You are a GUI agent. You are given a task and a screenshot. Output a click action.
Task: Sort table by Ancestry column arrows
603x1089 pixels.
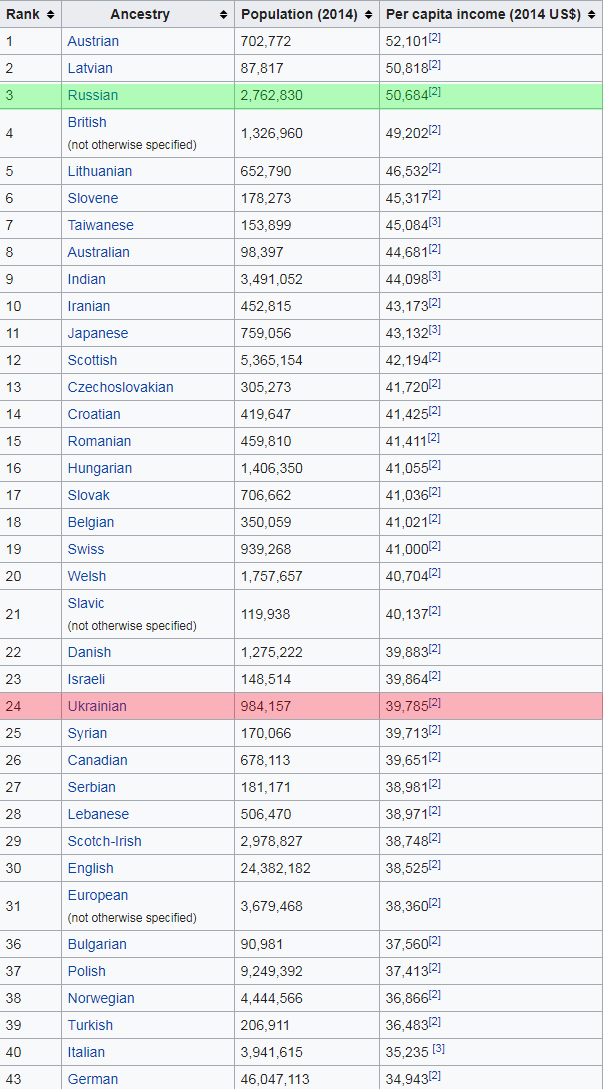[223, 14]
